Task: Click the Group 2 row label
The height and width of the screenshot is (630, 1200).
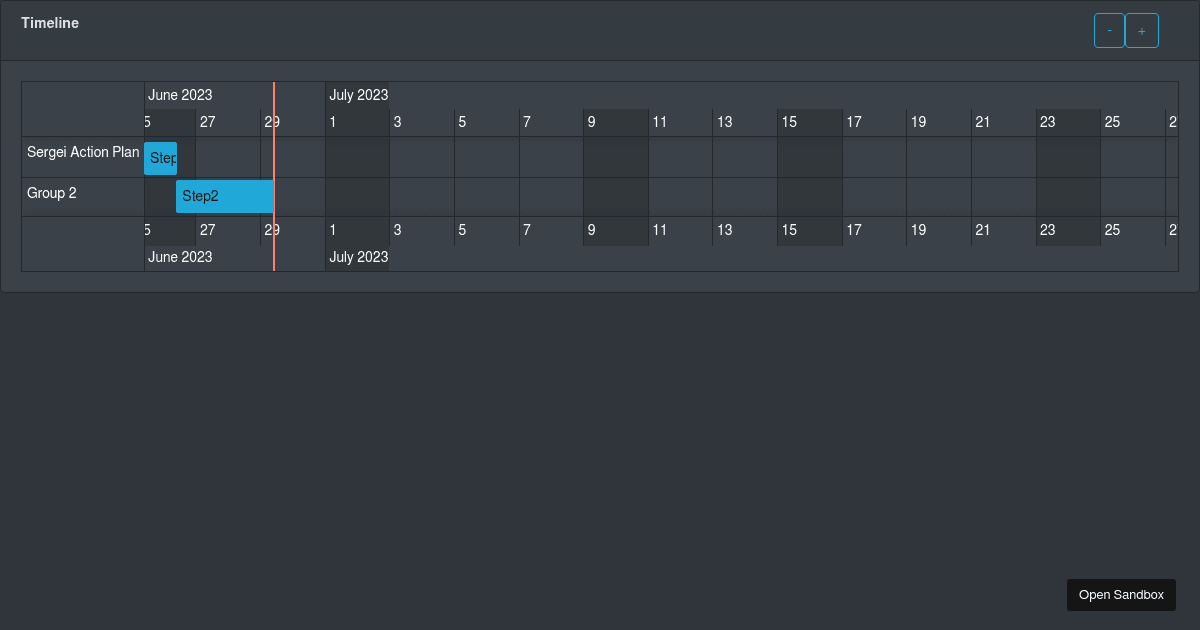Action: pyautogui.click(x=51, y=192)
